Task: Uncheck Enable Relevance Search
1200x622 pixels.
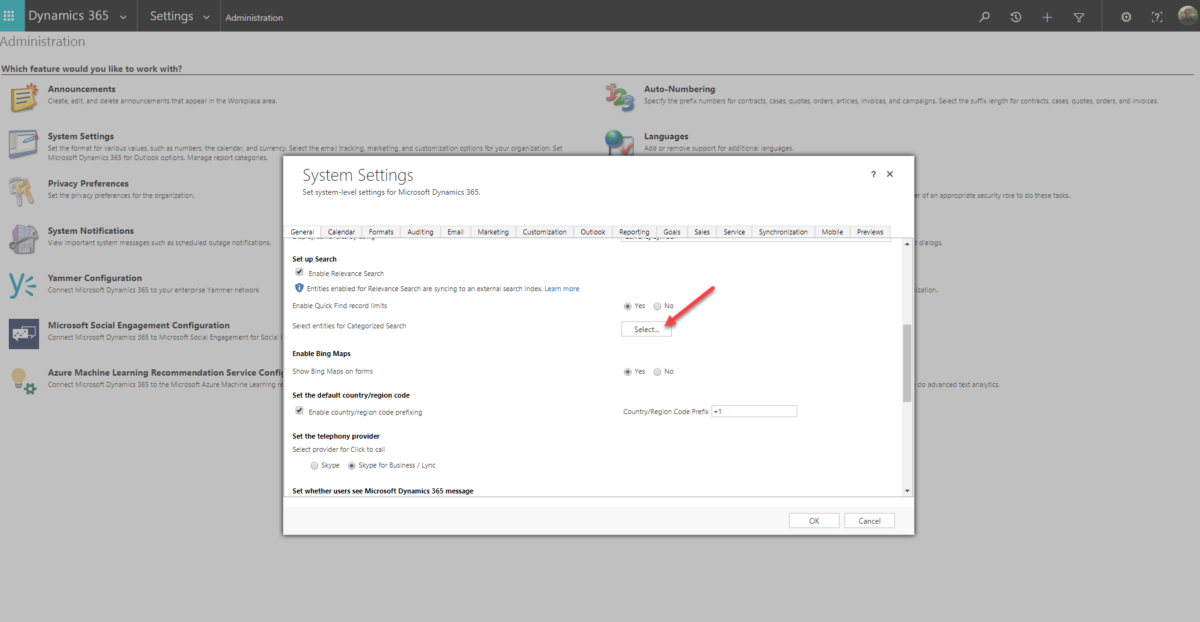Action: pos(297,272)
